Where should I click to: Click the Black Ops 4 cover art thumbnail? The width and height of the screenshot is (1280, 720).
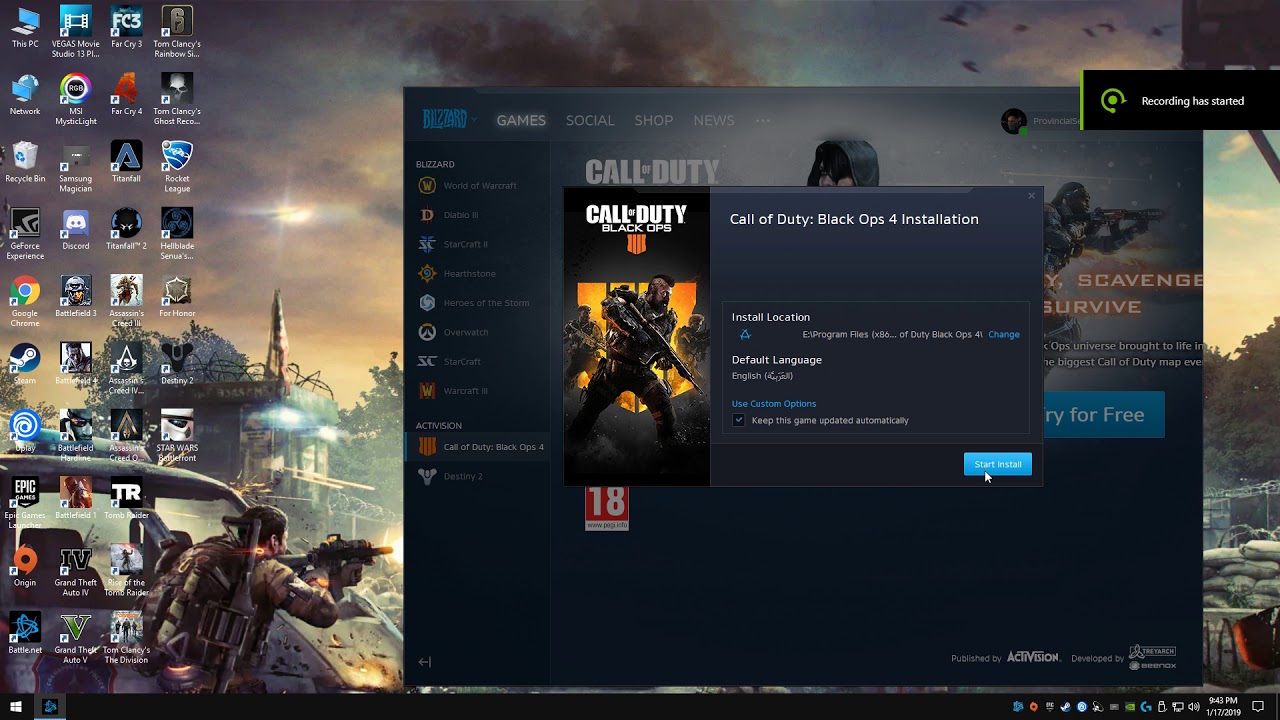click(637, 337)
